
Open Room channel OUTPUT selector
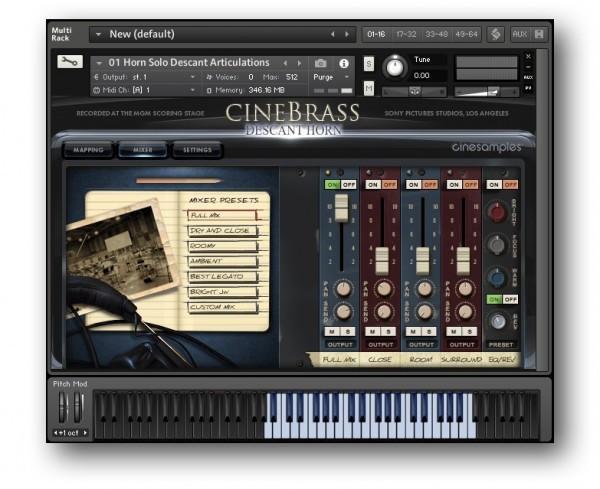pyautogui.click(x=421, y=345)
